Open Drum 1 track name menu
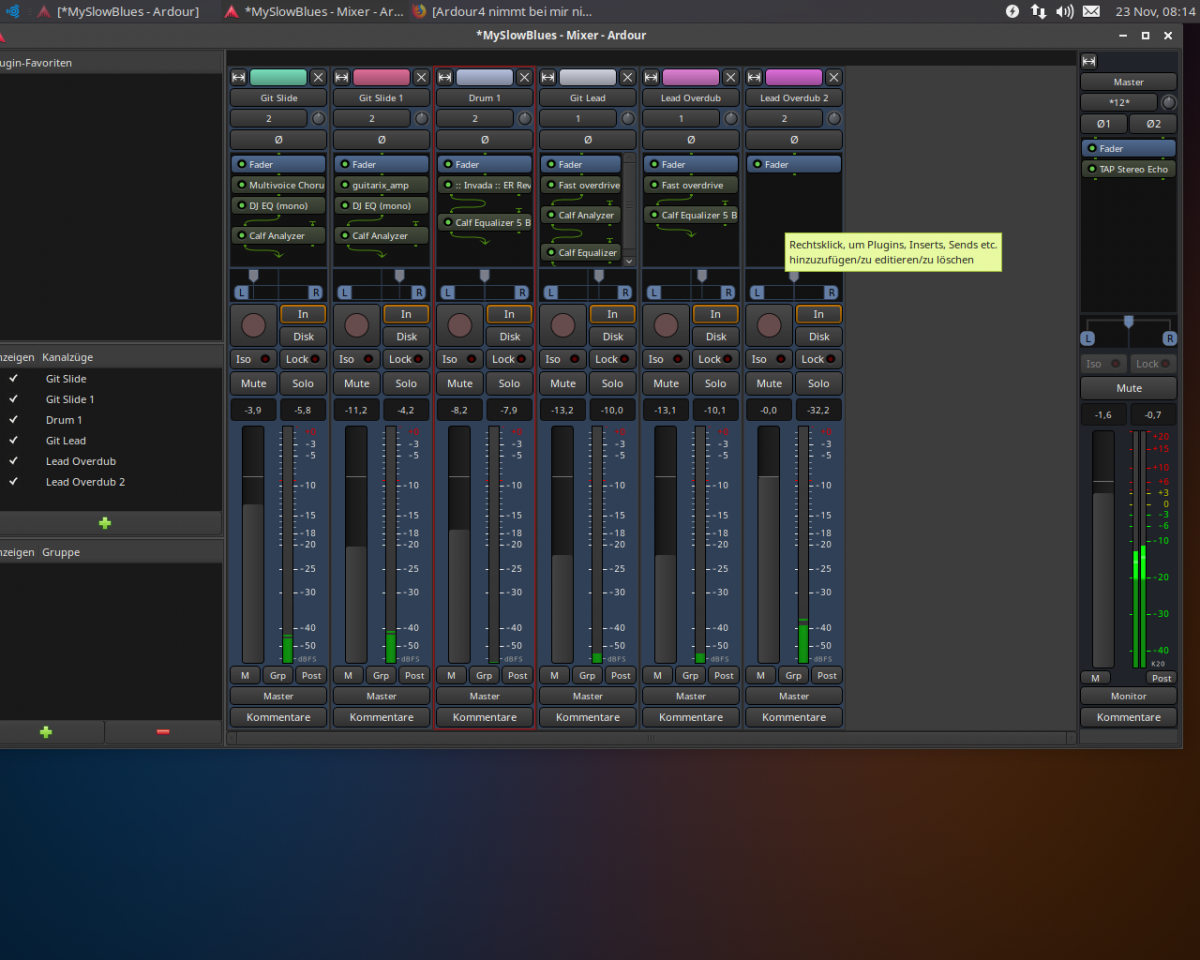The image size is (1200, 960). coord(485,98)
